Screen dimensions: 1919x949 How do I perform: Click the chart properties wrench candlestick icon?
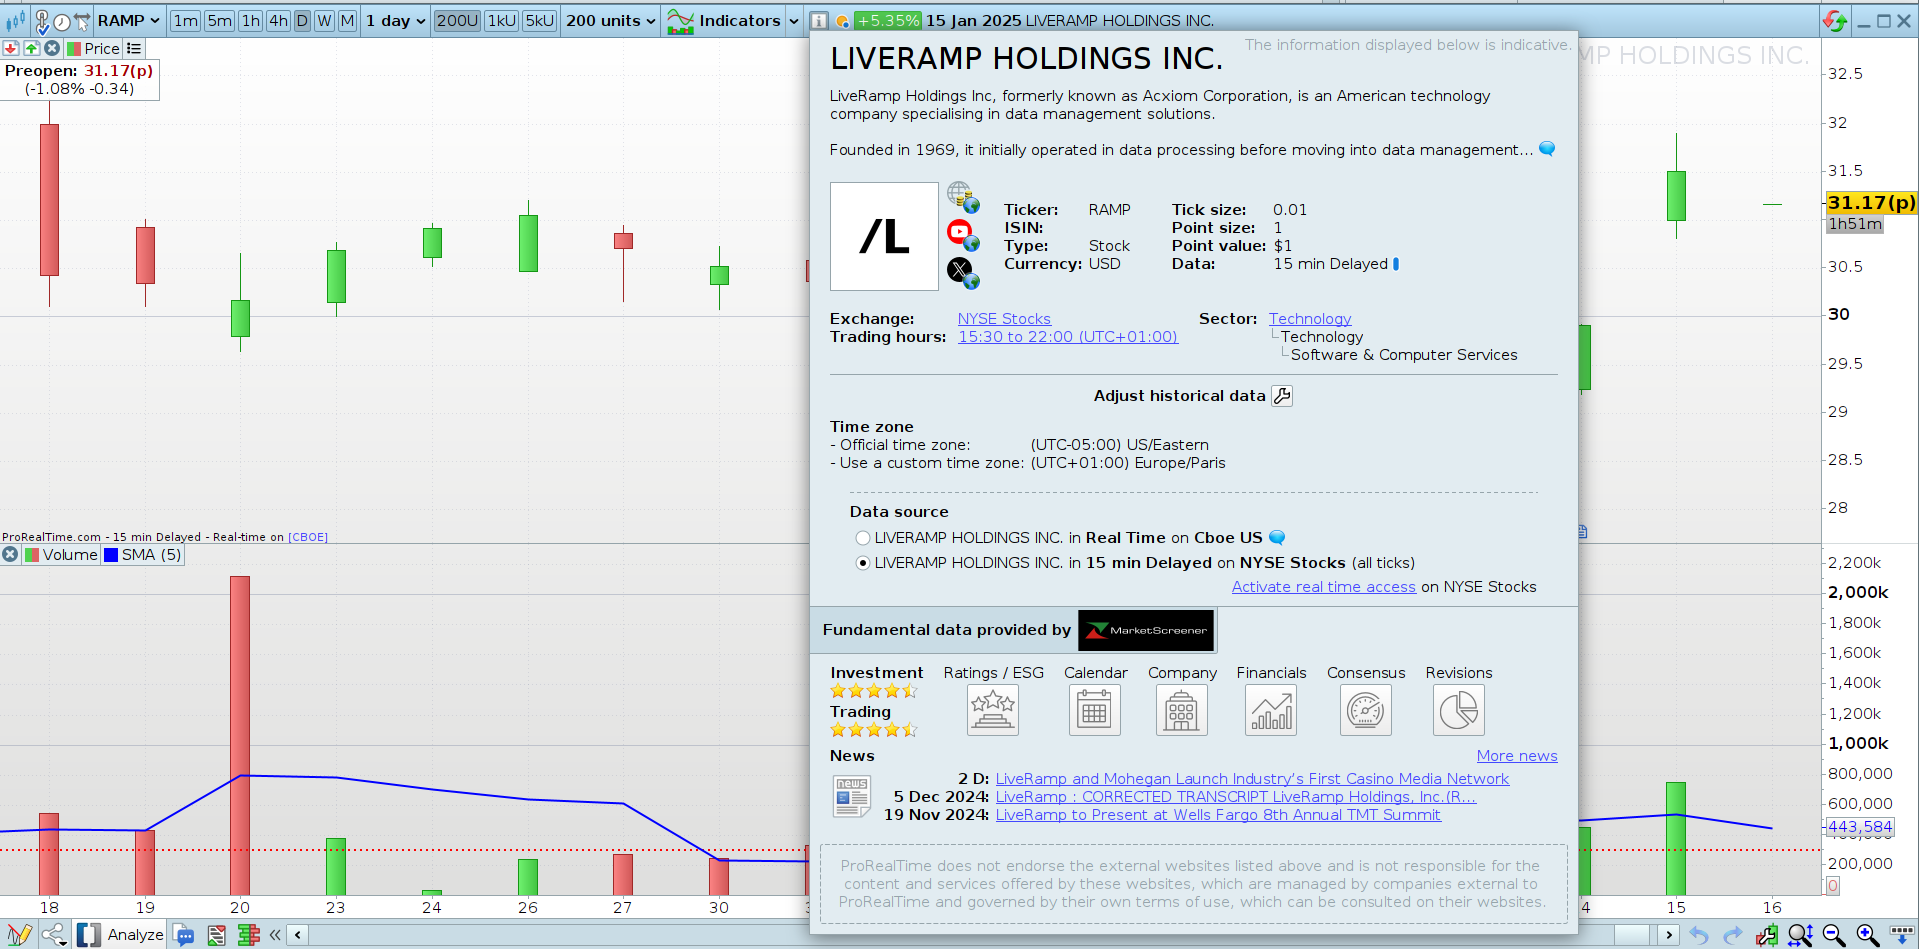click(x=1766, y=935)
